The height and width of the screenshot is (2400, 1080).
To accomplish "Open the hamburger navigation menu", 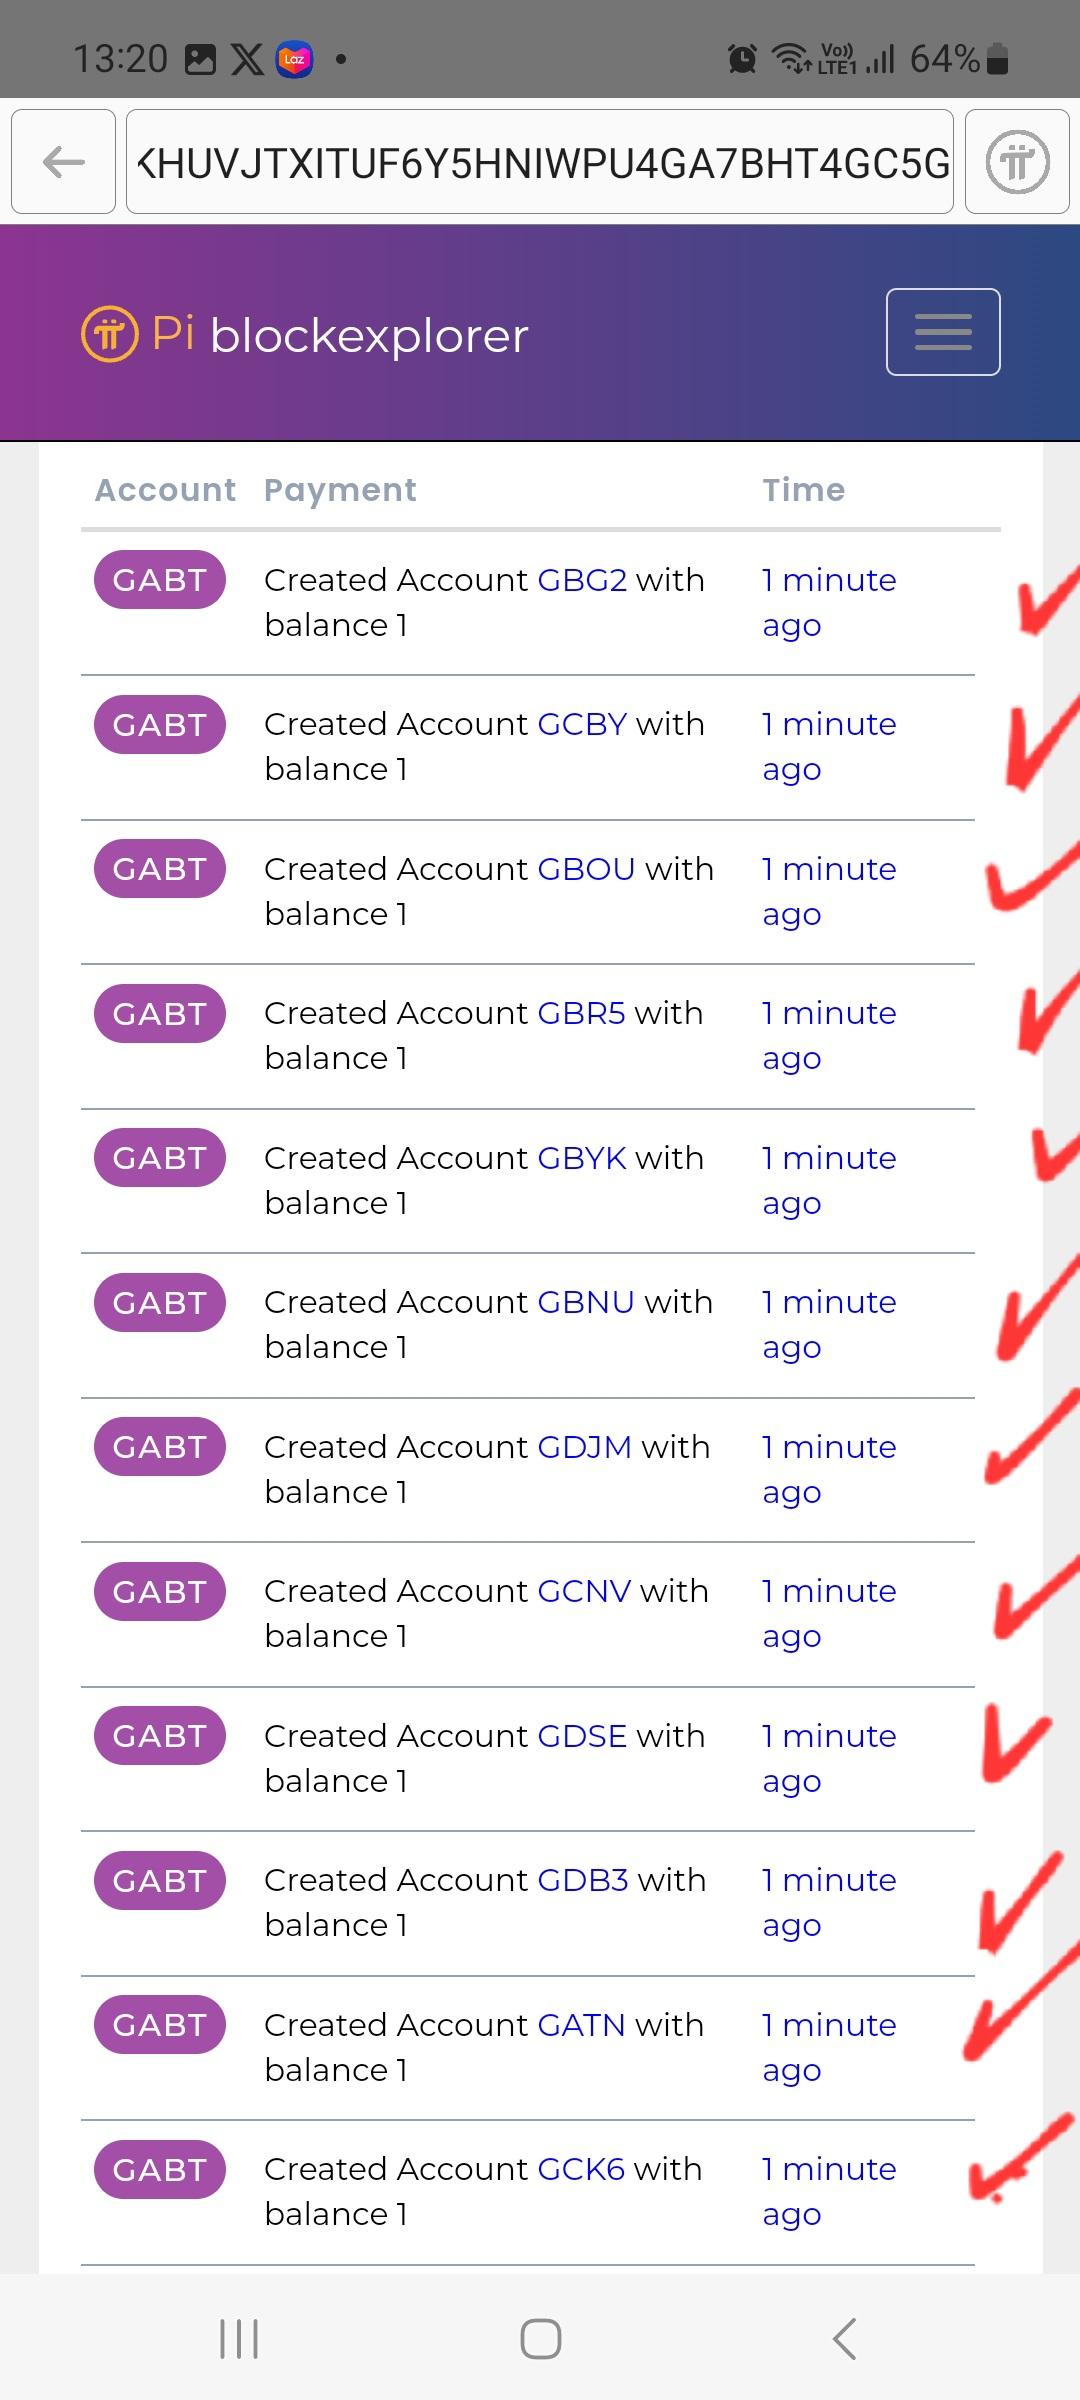I will click(x=942, y=332).
